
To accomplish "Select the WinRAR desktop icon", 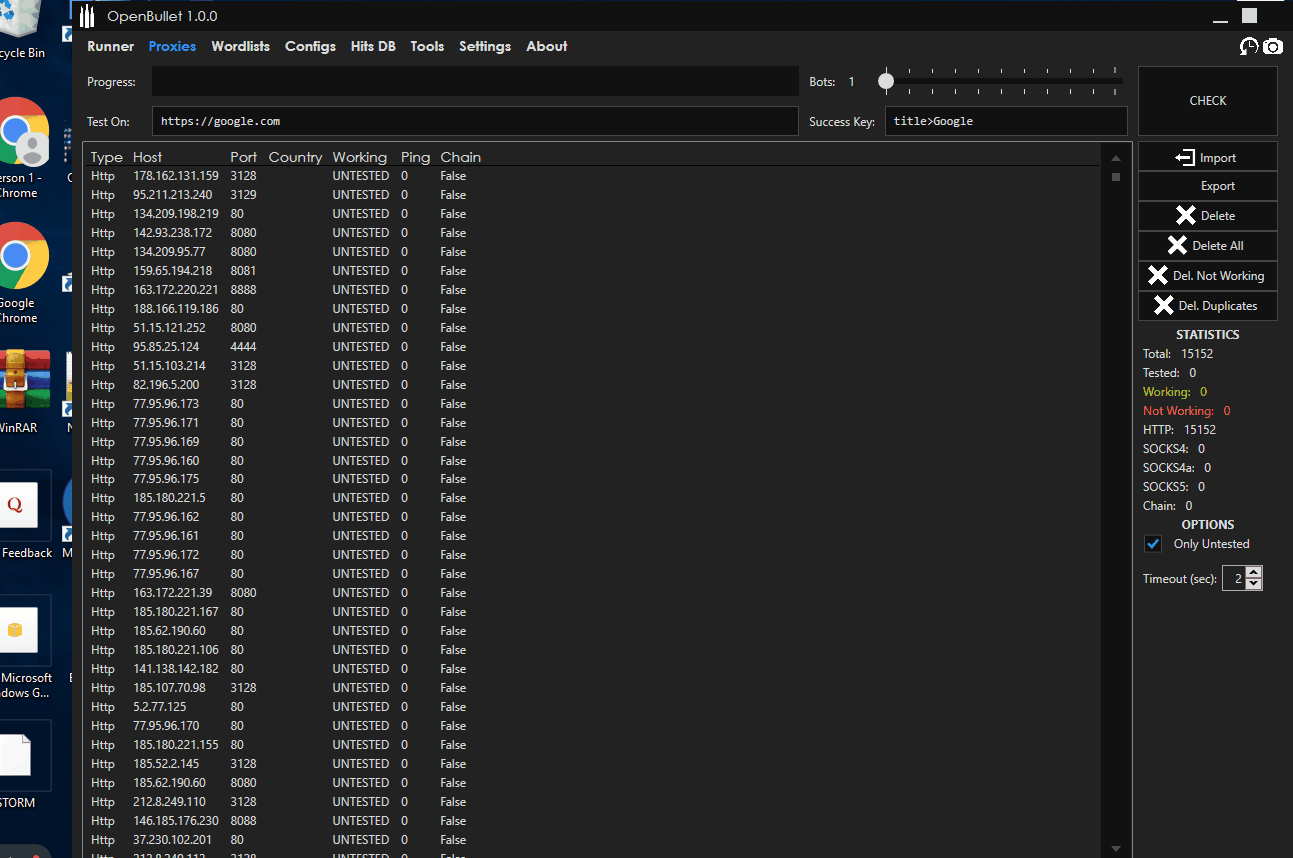I will pyautogui.click(x=22, y=390).
